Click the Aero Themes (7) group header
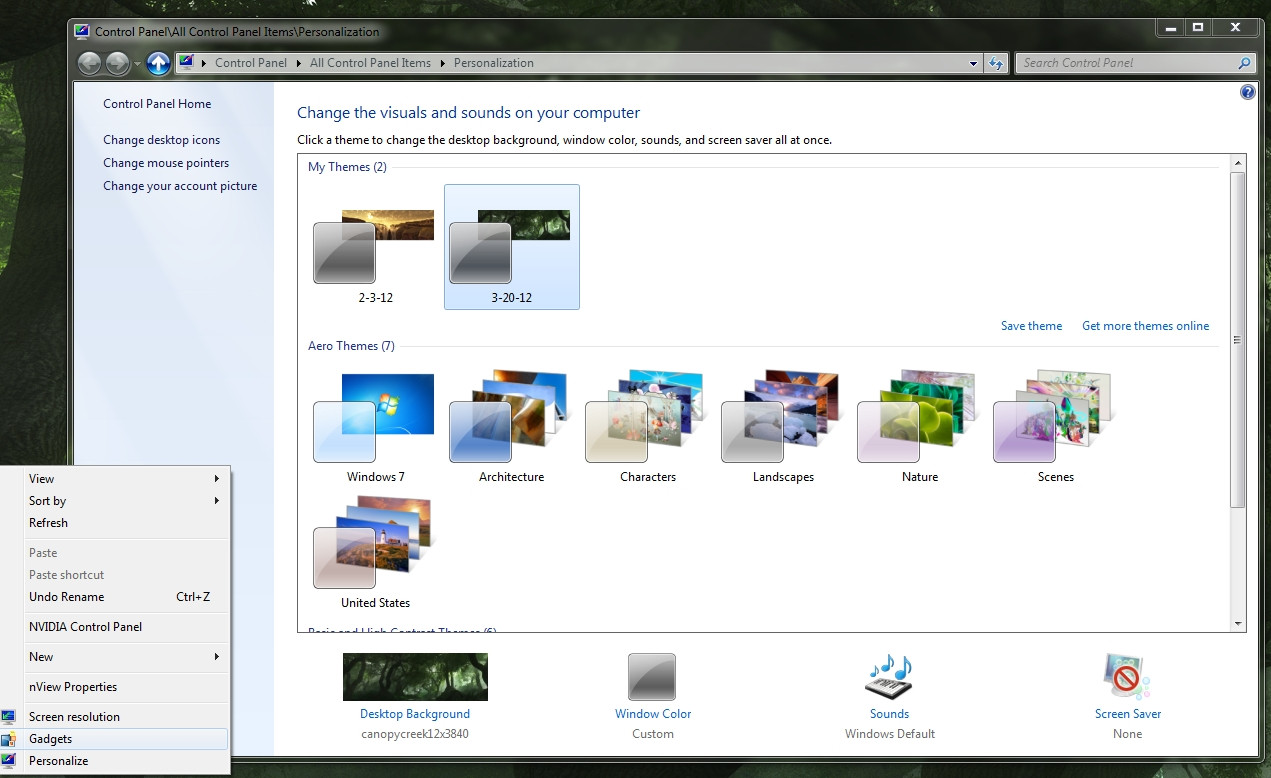The height and width of the screenshot is (778, 1271). (x=351, y=346)
